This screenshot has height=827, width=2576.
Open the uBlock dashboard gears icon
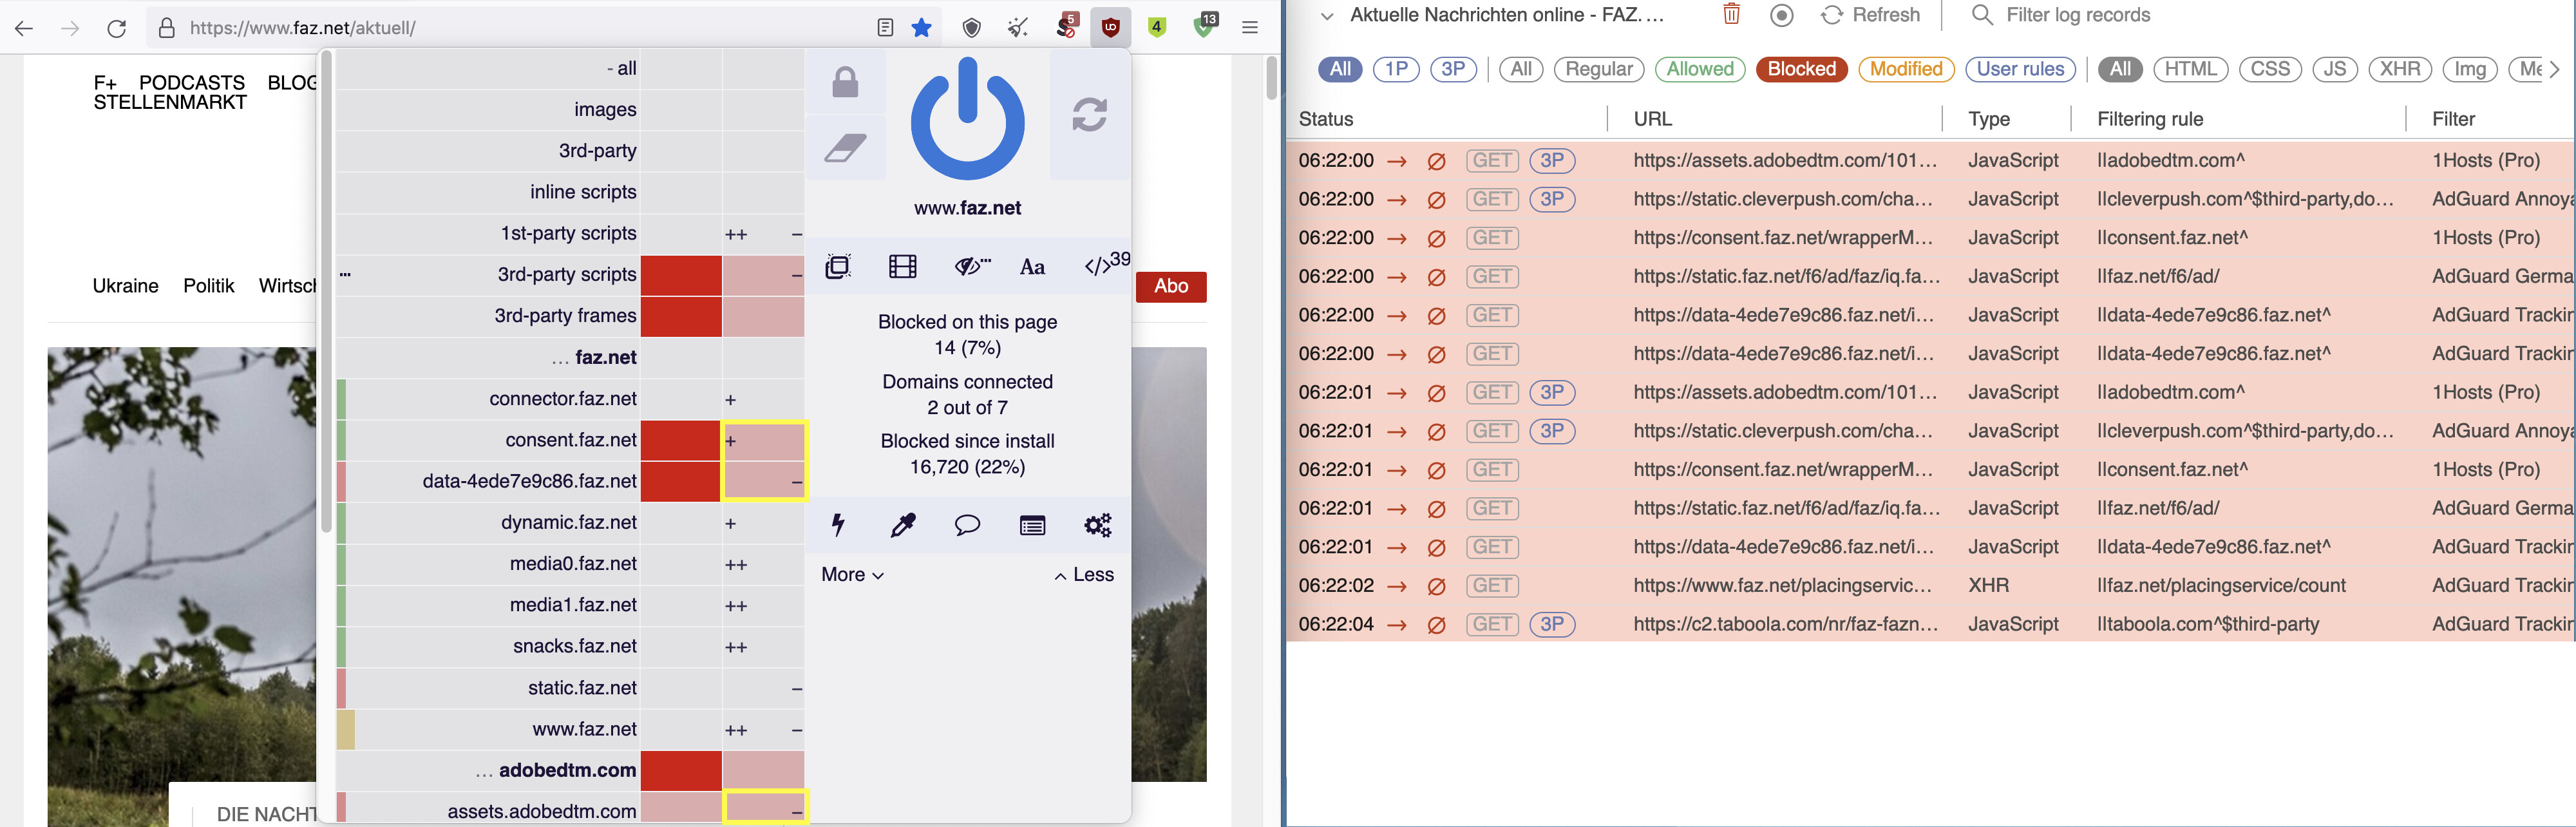pyautogui.click(x=1098, y=525)
